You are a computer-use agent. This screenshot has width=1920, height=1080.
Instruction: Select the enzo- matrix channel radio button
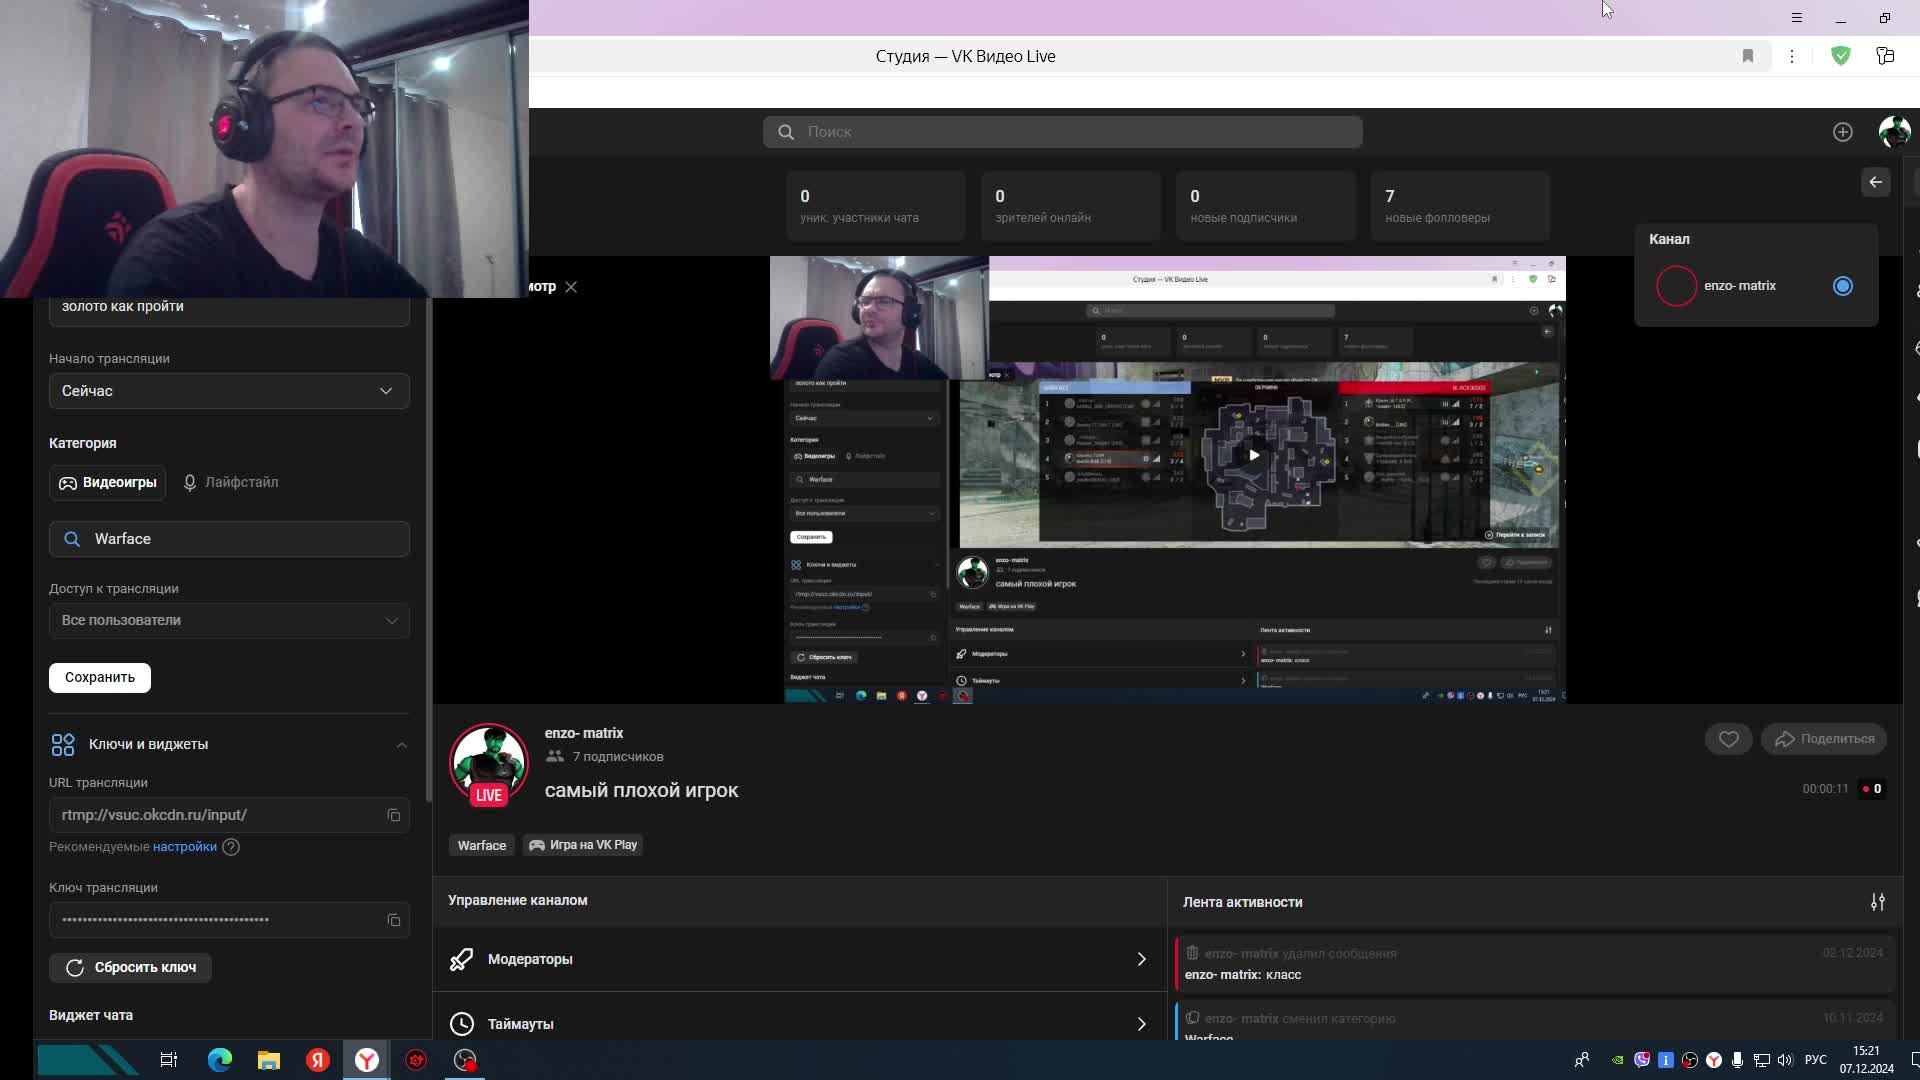(1842, 286)
